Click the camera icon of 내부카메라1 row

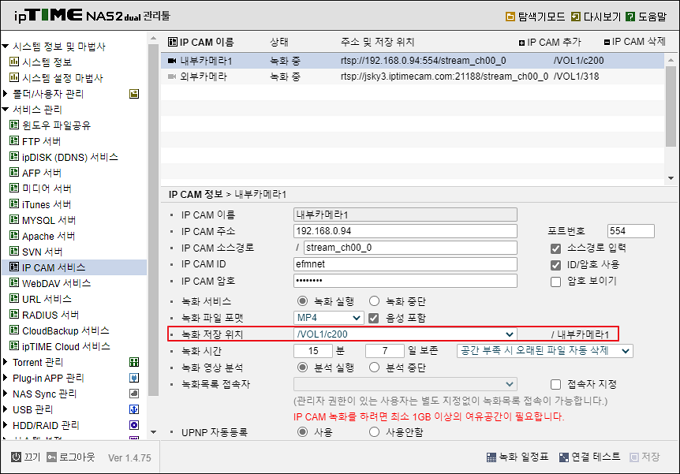pyautogui.click(x=172, y=60)
